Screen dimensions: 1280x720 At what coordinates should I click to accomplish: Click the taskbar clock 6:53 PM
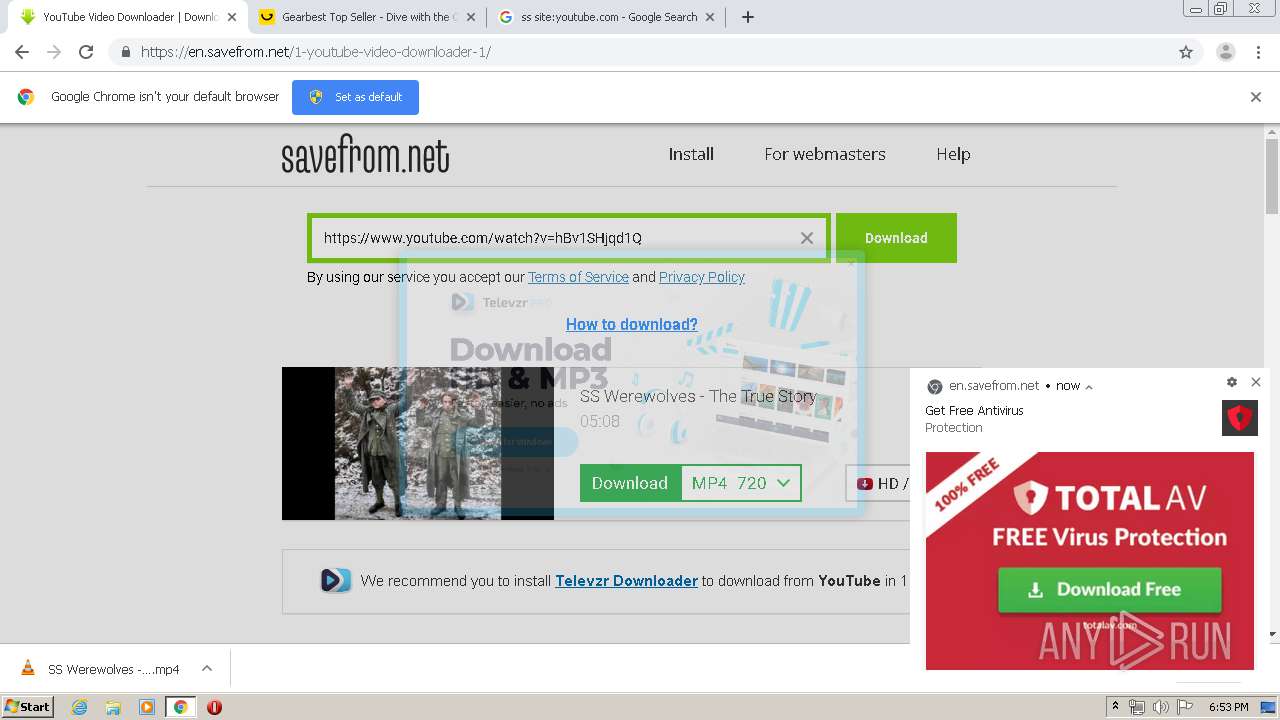tap(1228, 707)
